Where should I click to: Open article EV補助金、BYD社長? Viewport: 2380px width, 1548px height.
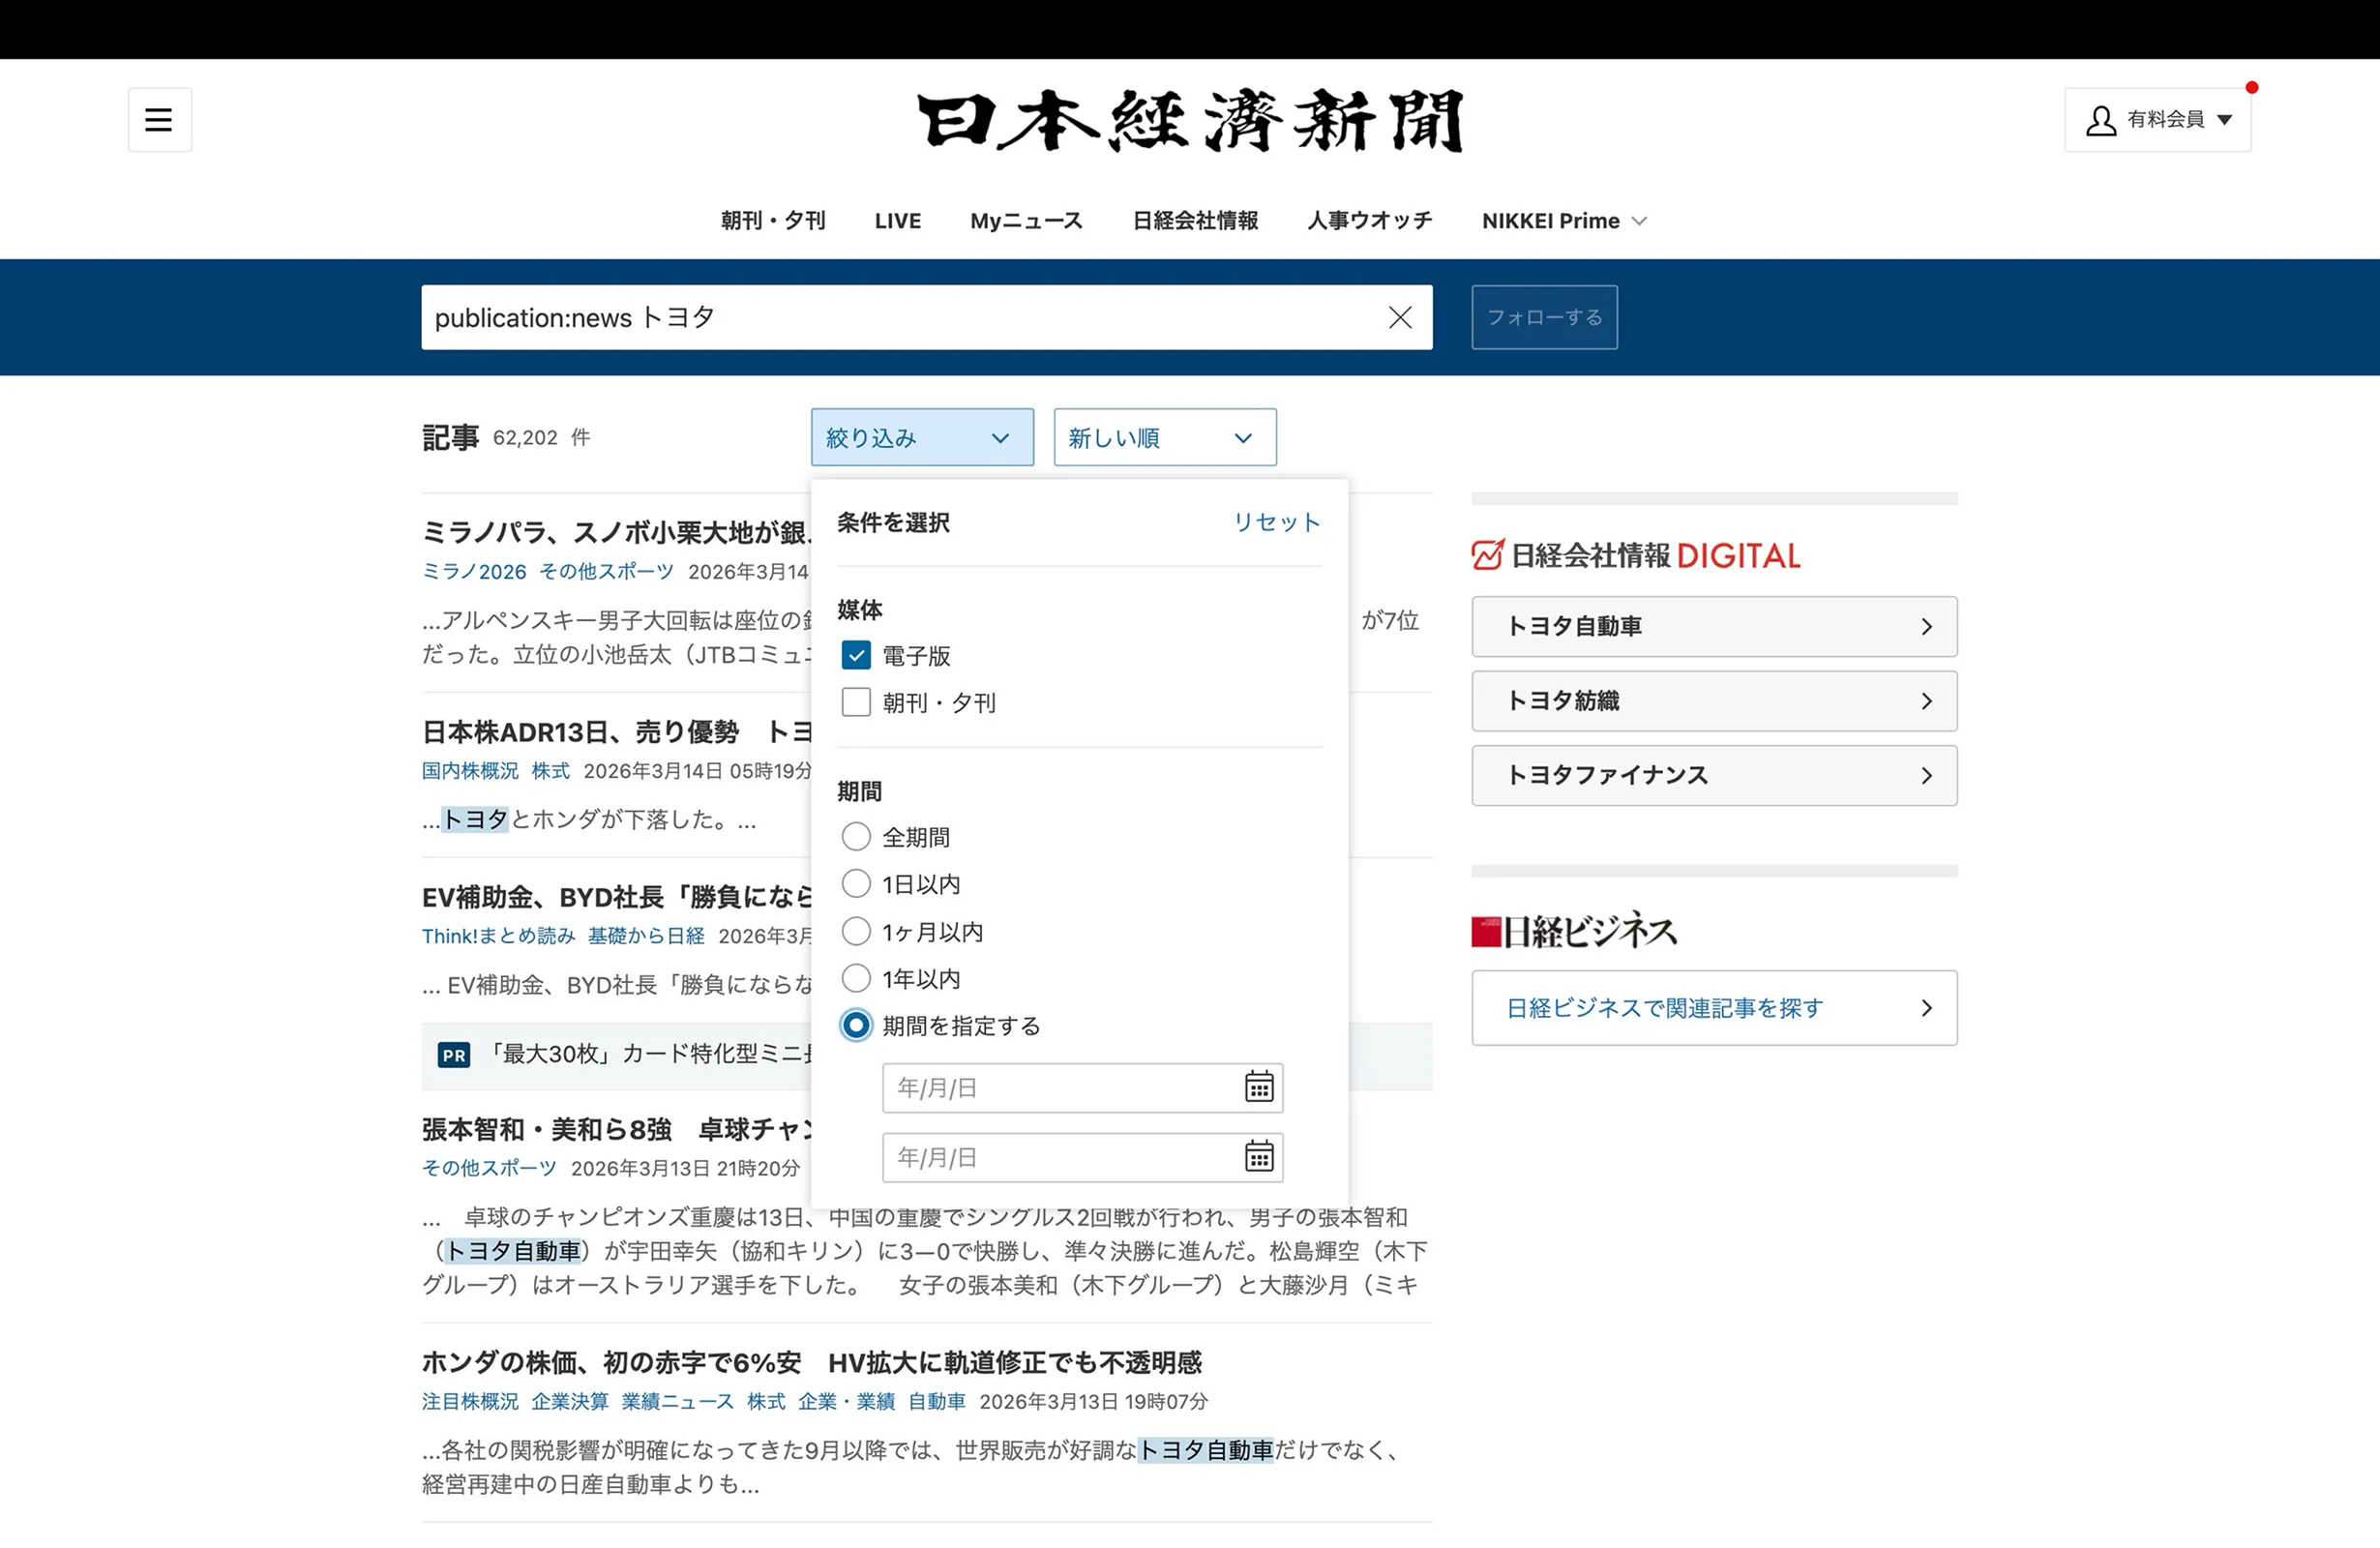click(x=616, y=898)
